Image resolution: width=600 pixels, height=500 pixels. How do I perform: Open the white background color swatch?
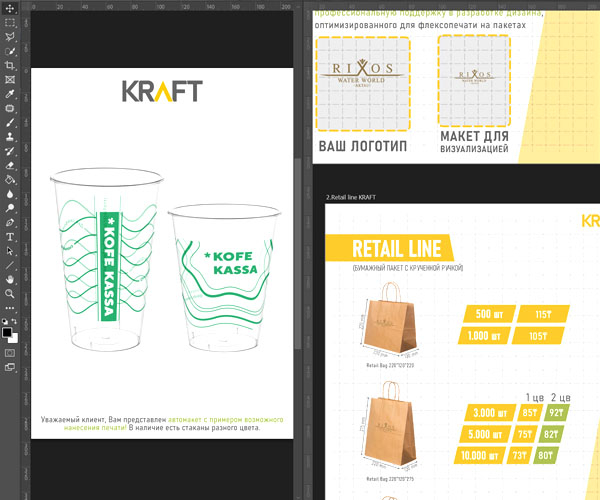[15, 339]
